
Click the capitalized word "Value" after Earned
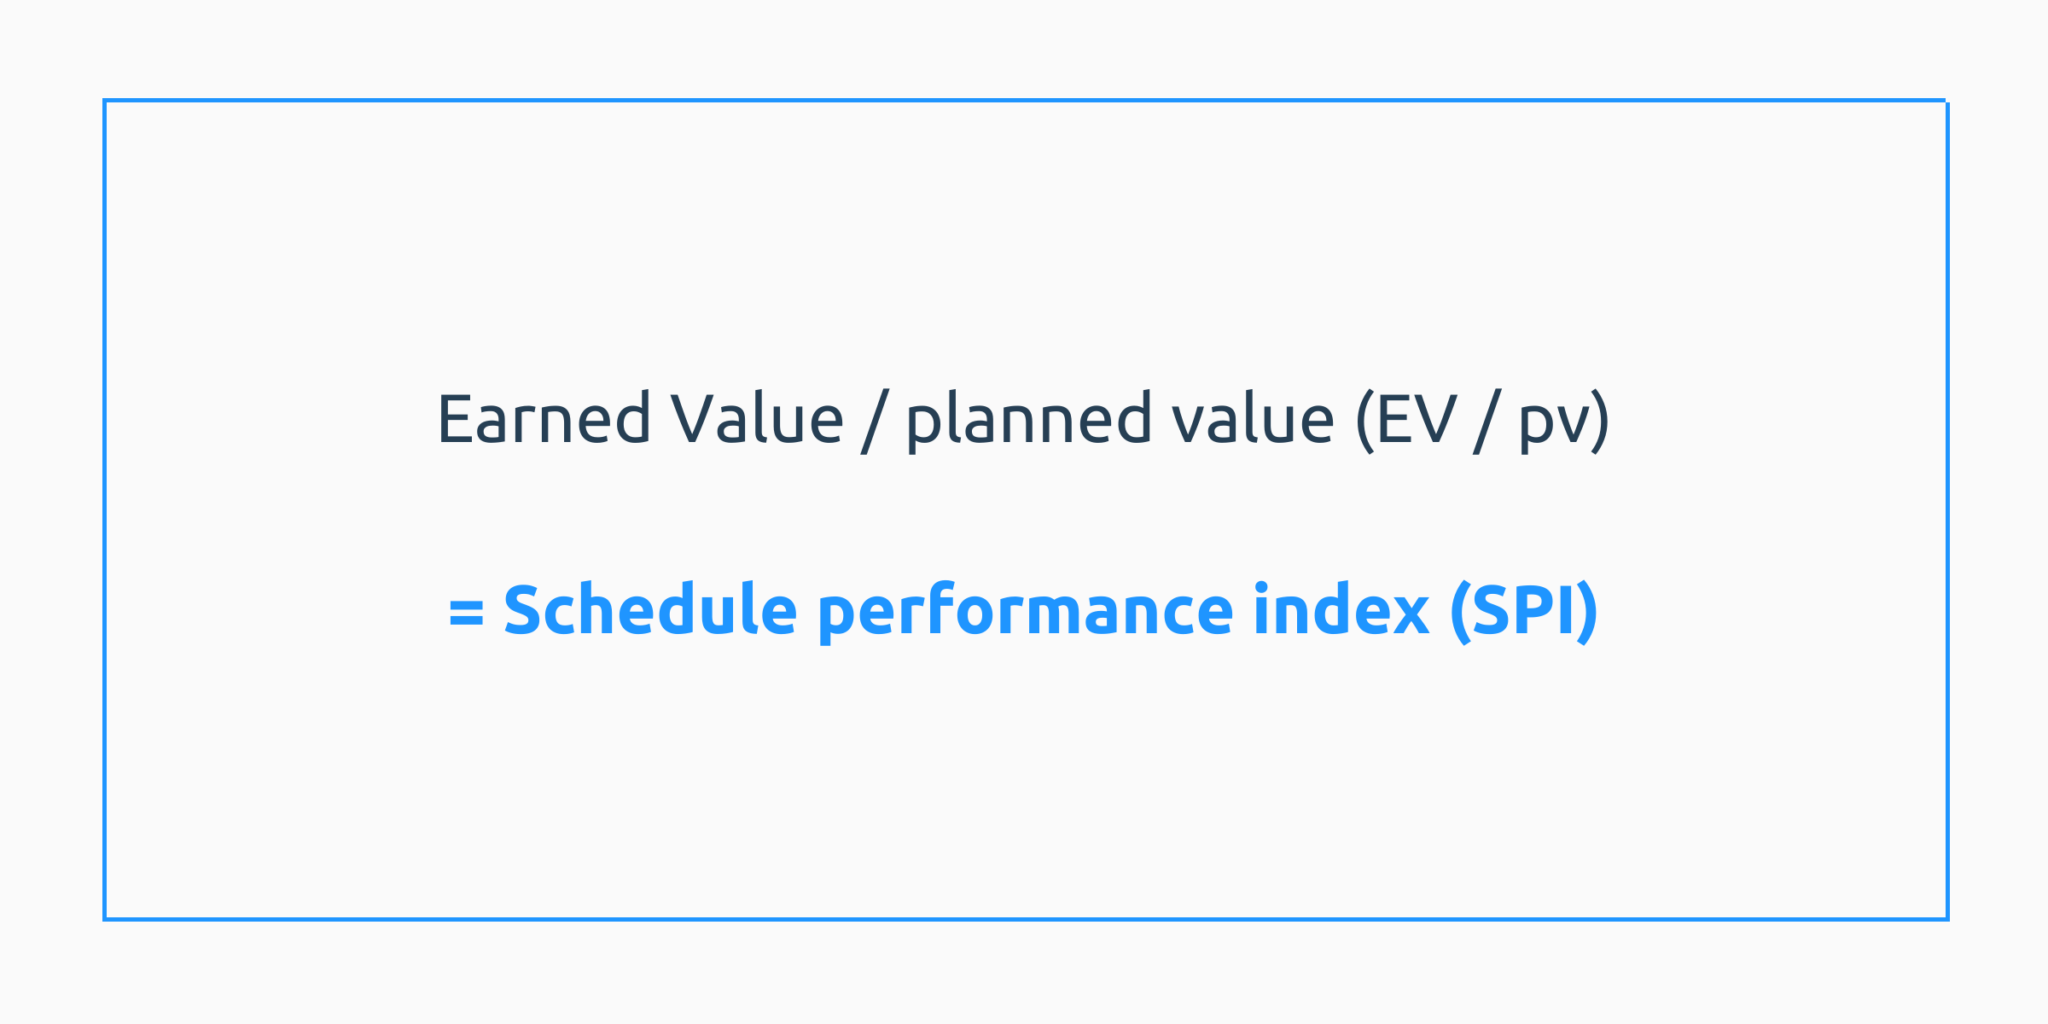point(756,419)
